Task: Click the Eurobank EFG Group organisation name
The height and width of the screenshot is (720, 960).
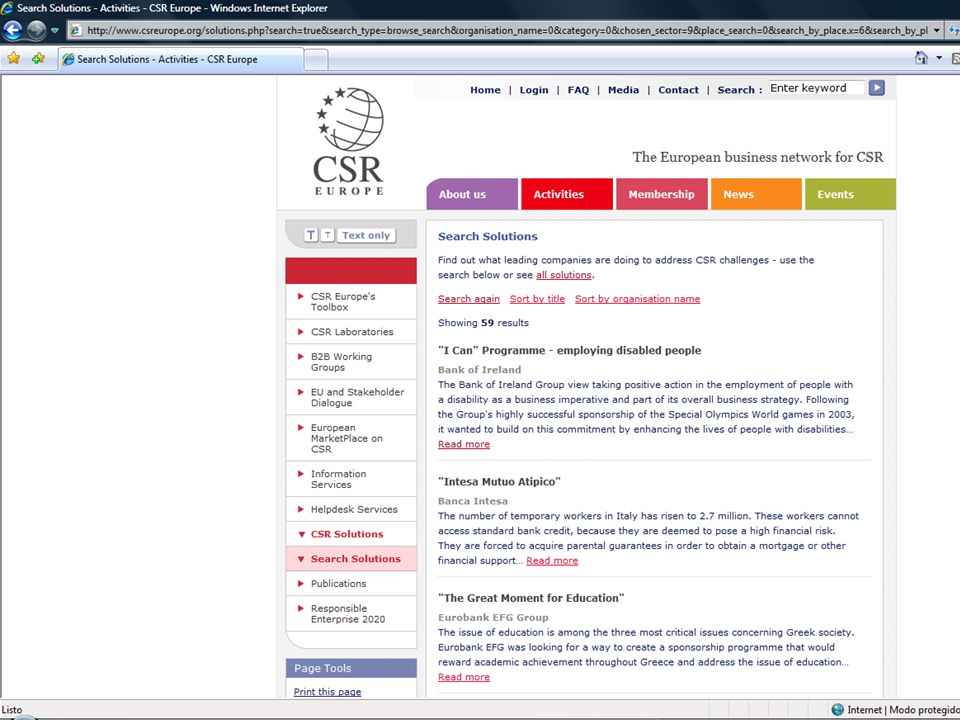Action: tap(493, 617)
